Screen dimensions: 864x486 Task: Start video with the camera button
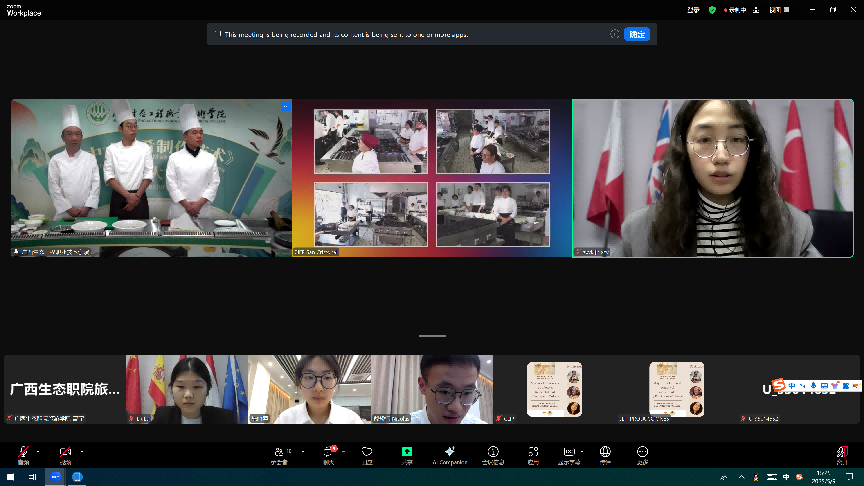tap(65, 451)
